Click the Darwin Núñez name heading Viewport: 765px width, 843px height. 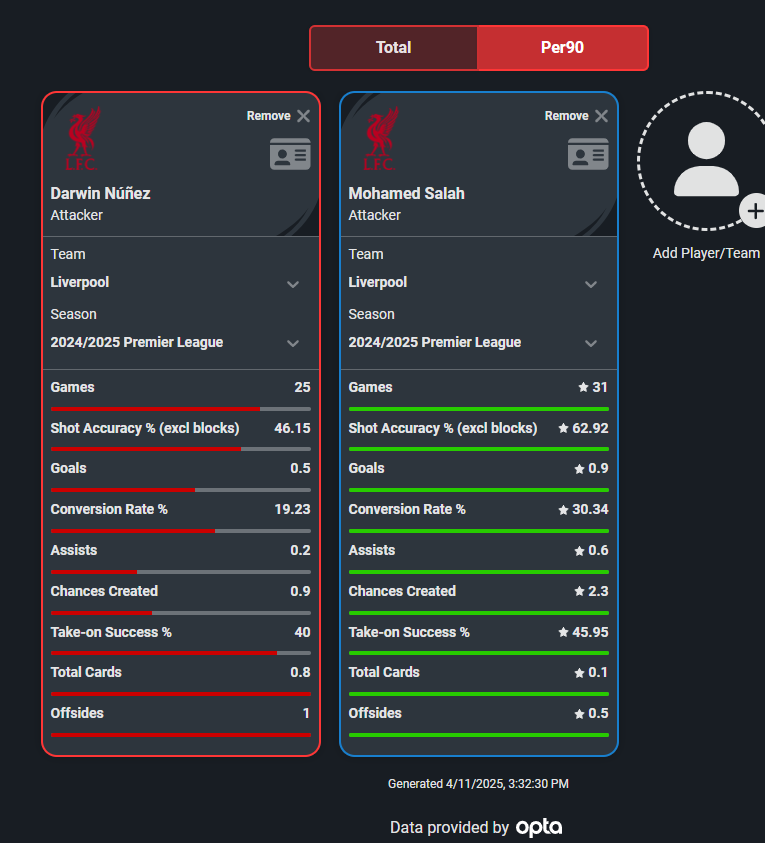coord(101,194)
